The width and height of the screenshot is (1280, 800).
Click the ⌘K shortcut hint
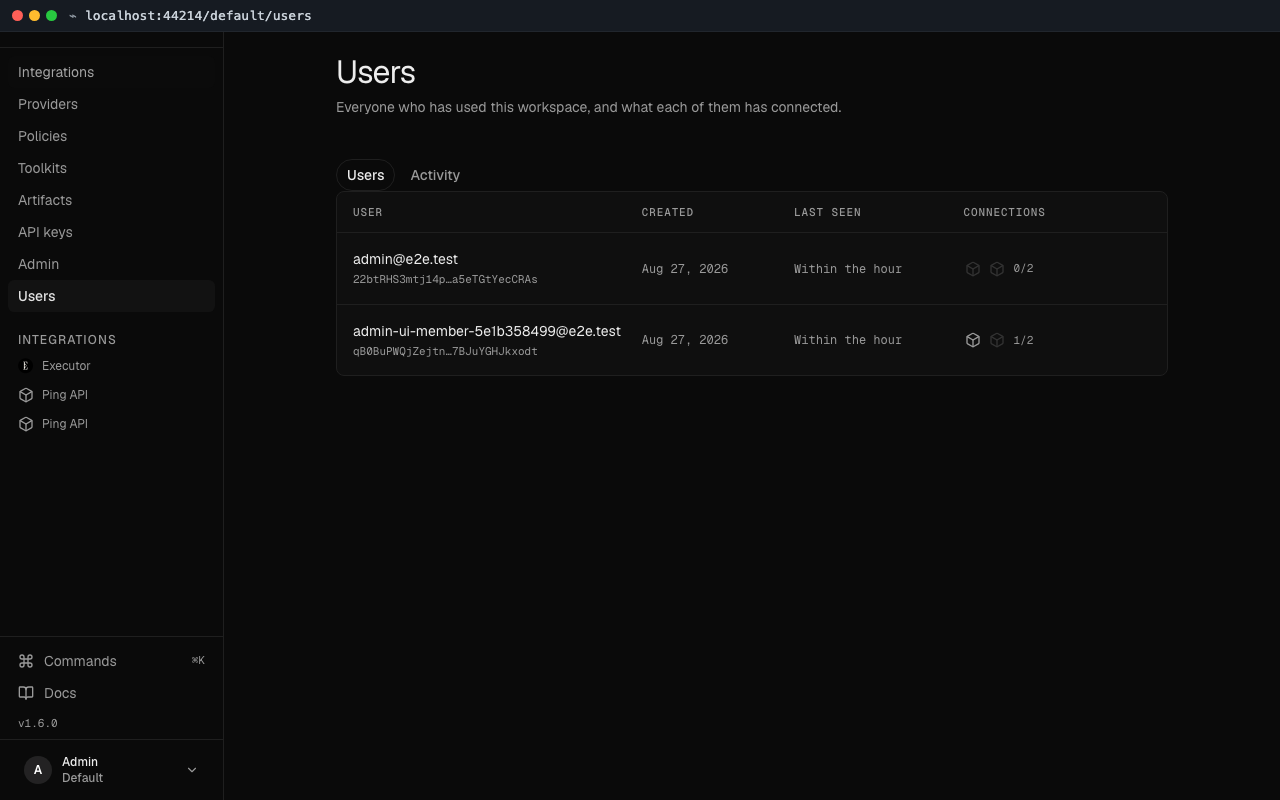[198, 661]
